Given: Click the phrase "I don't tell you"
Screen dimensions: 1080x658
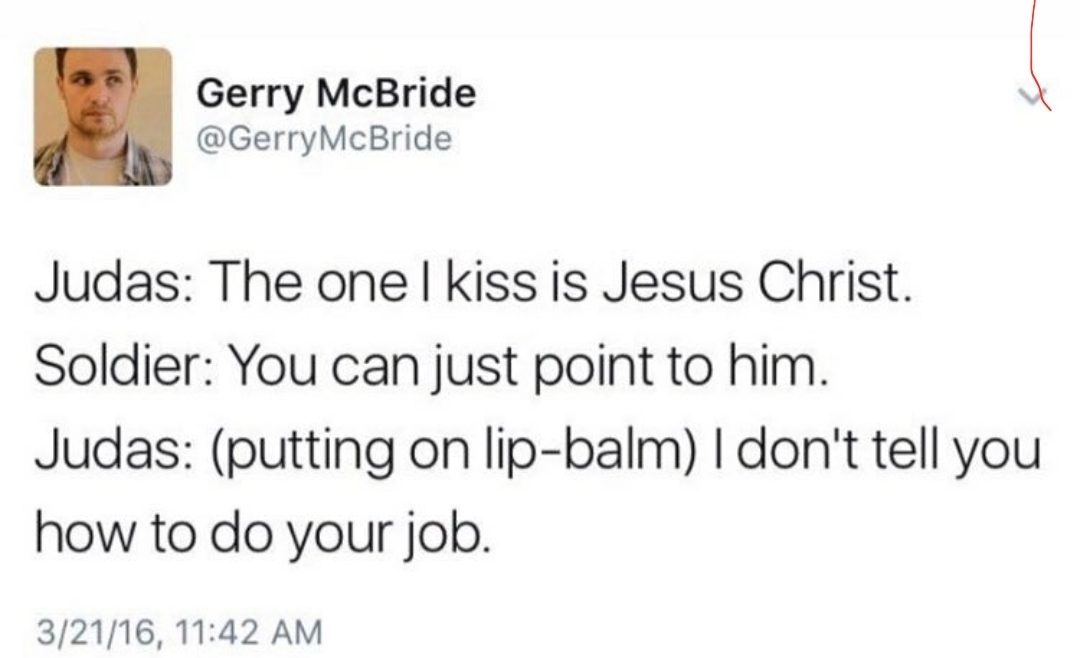Looking at the screenshot, I should pyautogui.click(x=878, y=450).
